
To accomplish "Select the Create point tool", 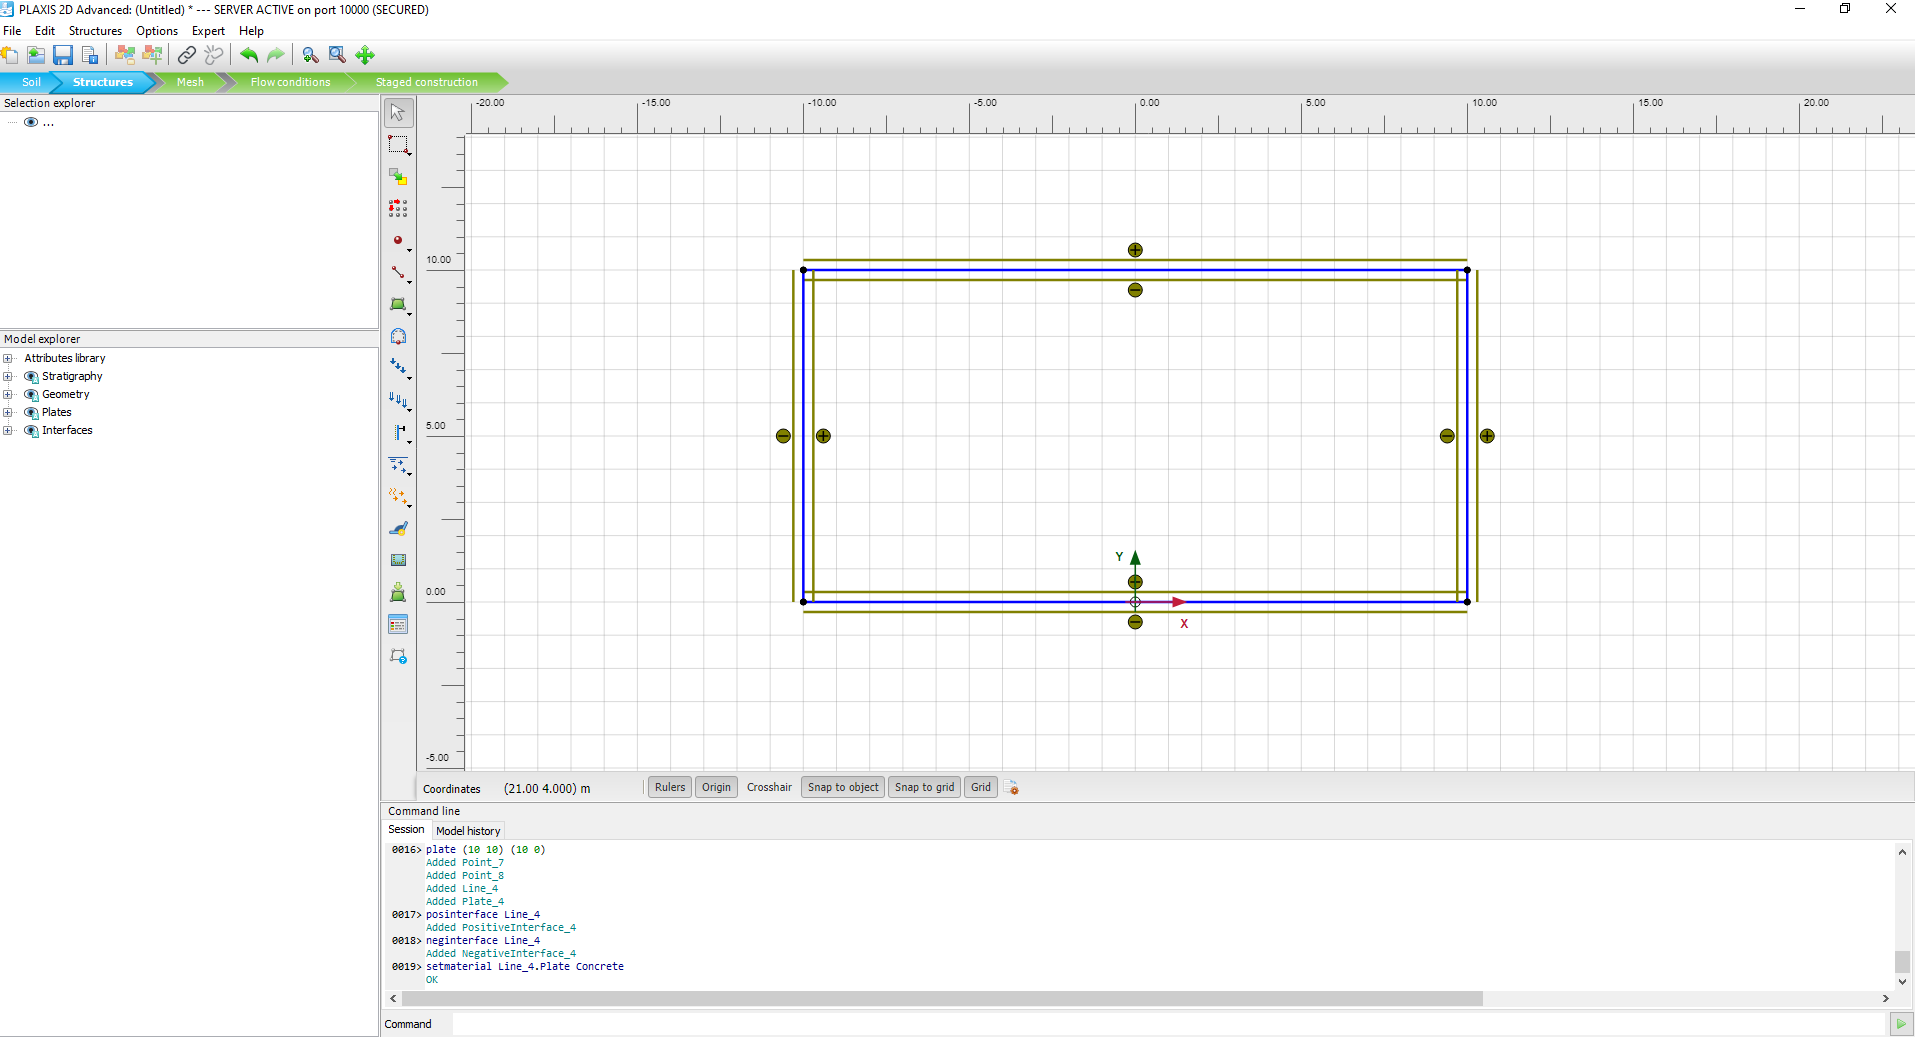I will coord(398,241).
